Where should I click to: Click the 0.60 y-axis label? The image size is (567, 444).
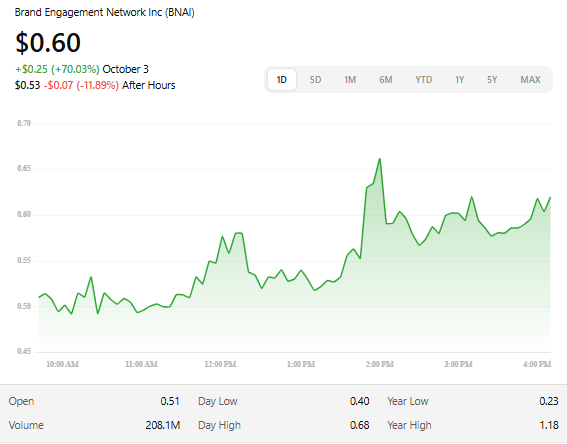pos(24,214)
